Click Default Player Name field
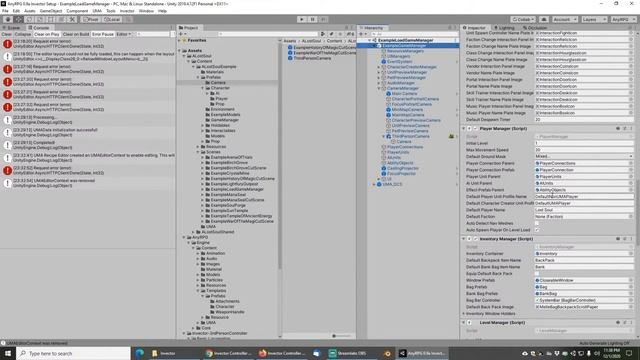 coord(584,210)
